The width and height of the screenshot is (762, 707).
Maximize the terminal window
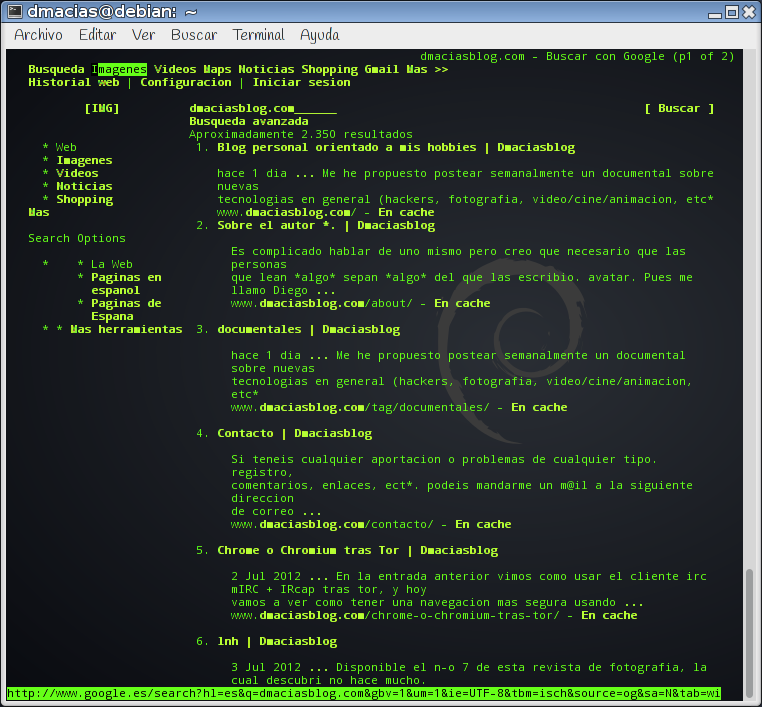click(732, 12)
